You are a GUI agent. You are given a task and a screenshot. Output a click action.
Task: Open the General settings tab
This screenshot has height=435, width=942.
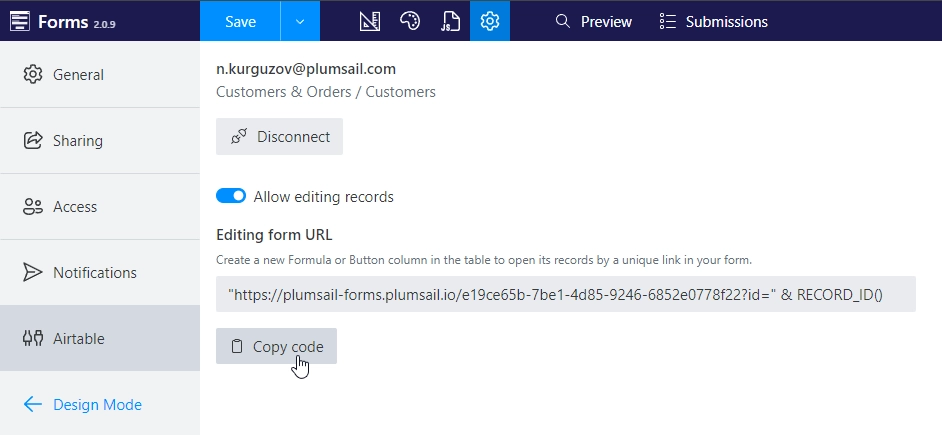tap(100, 75)
